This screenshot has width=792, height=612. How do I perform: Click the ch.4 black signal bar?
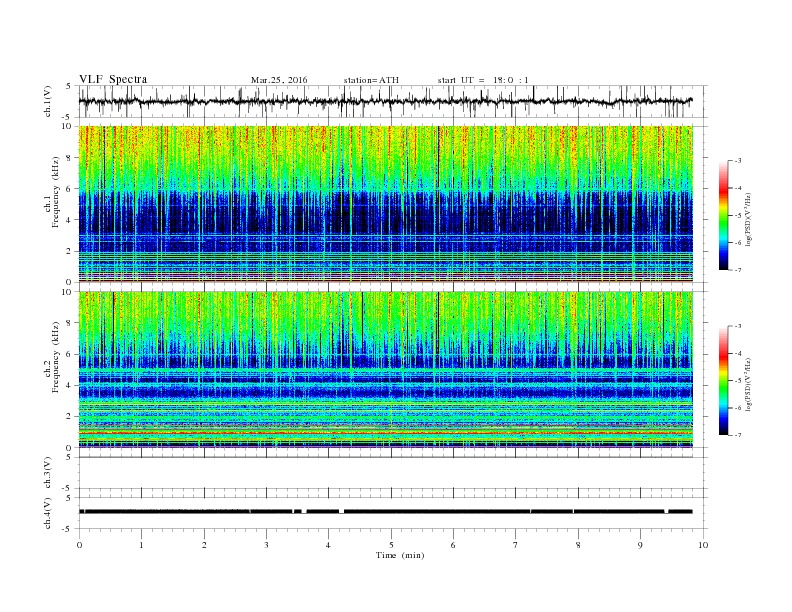coord(385,512)
